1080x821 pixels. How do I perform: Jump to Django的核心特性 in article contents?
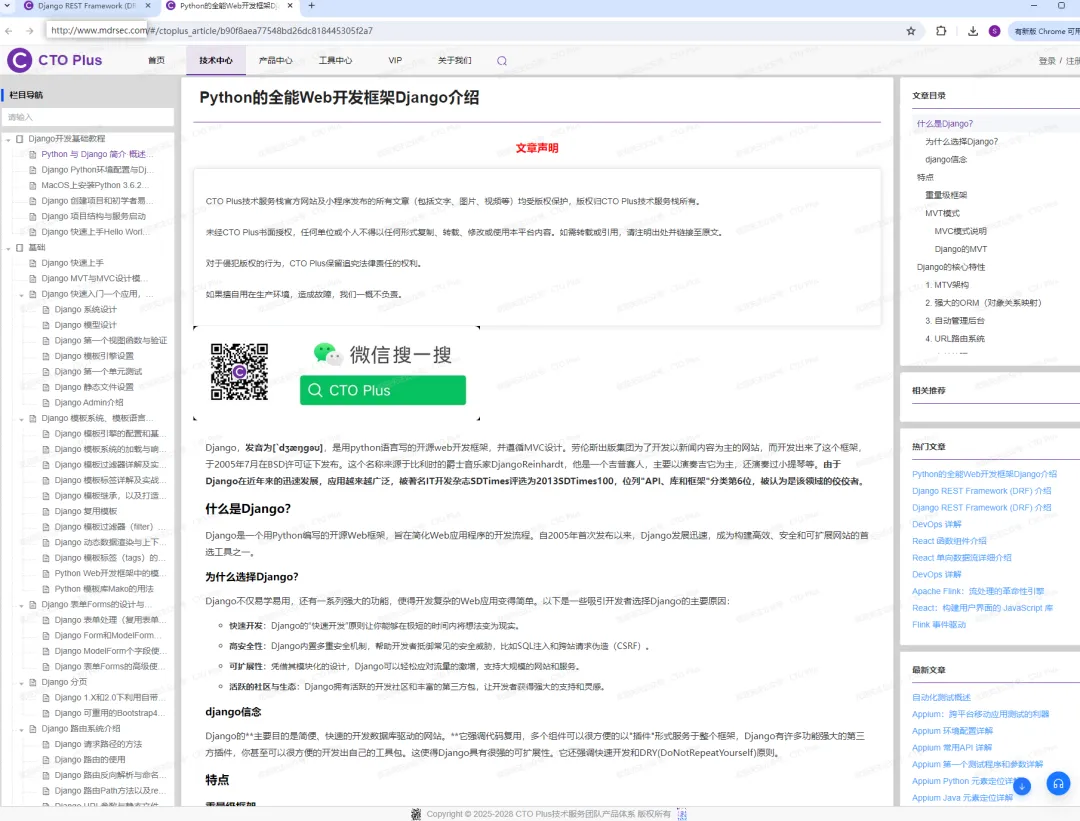tap(951, 267)
